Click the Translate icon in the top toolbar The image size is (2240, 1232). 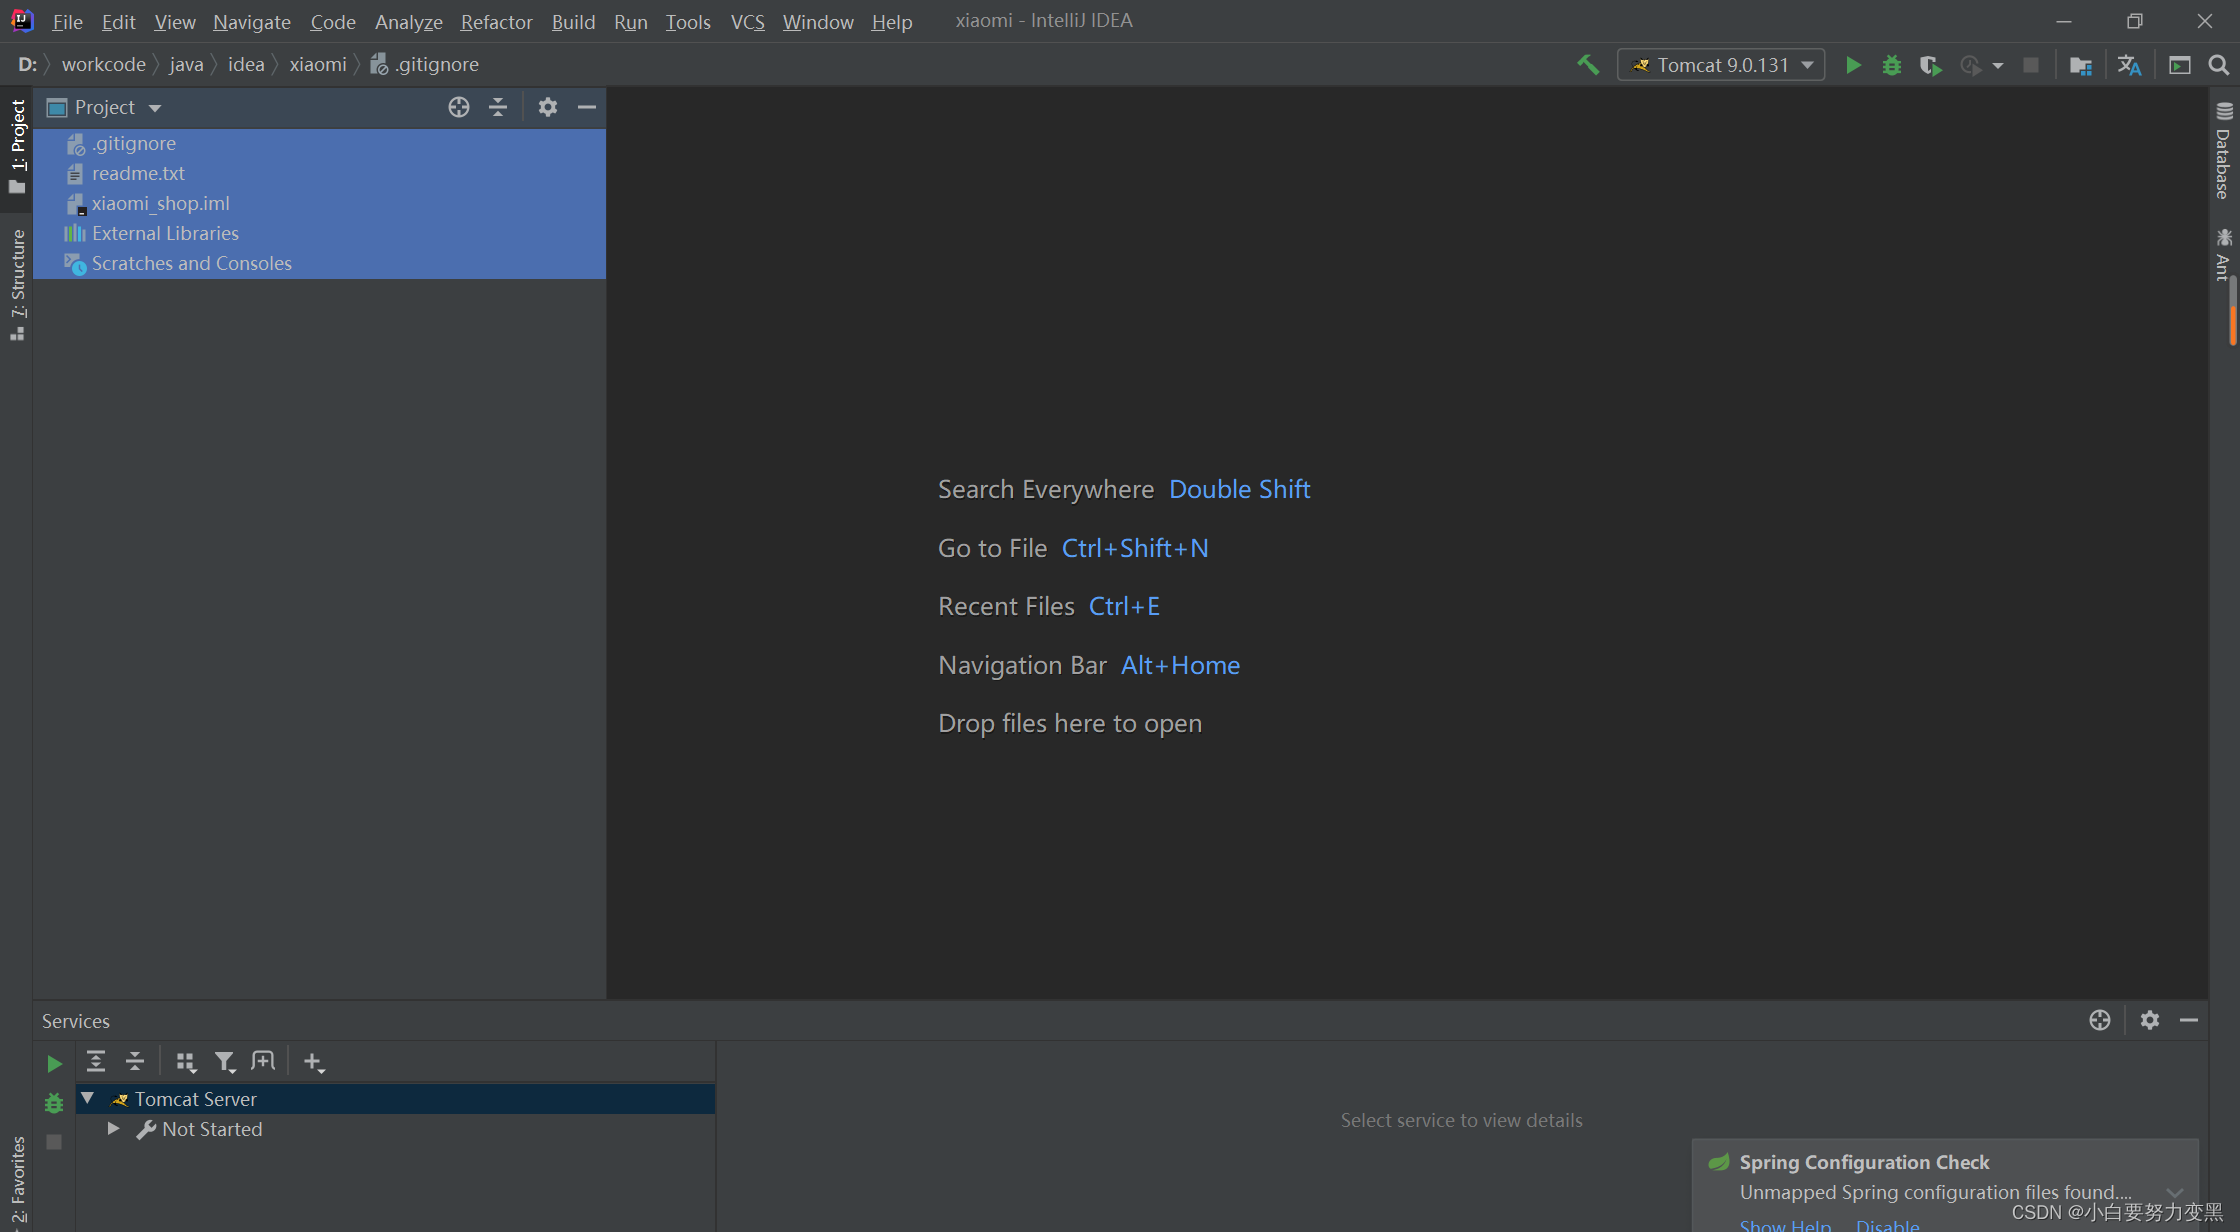click(x=2129, y=65)
